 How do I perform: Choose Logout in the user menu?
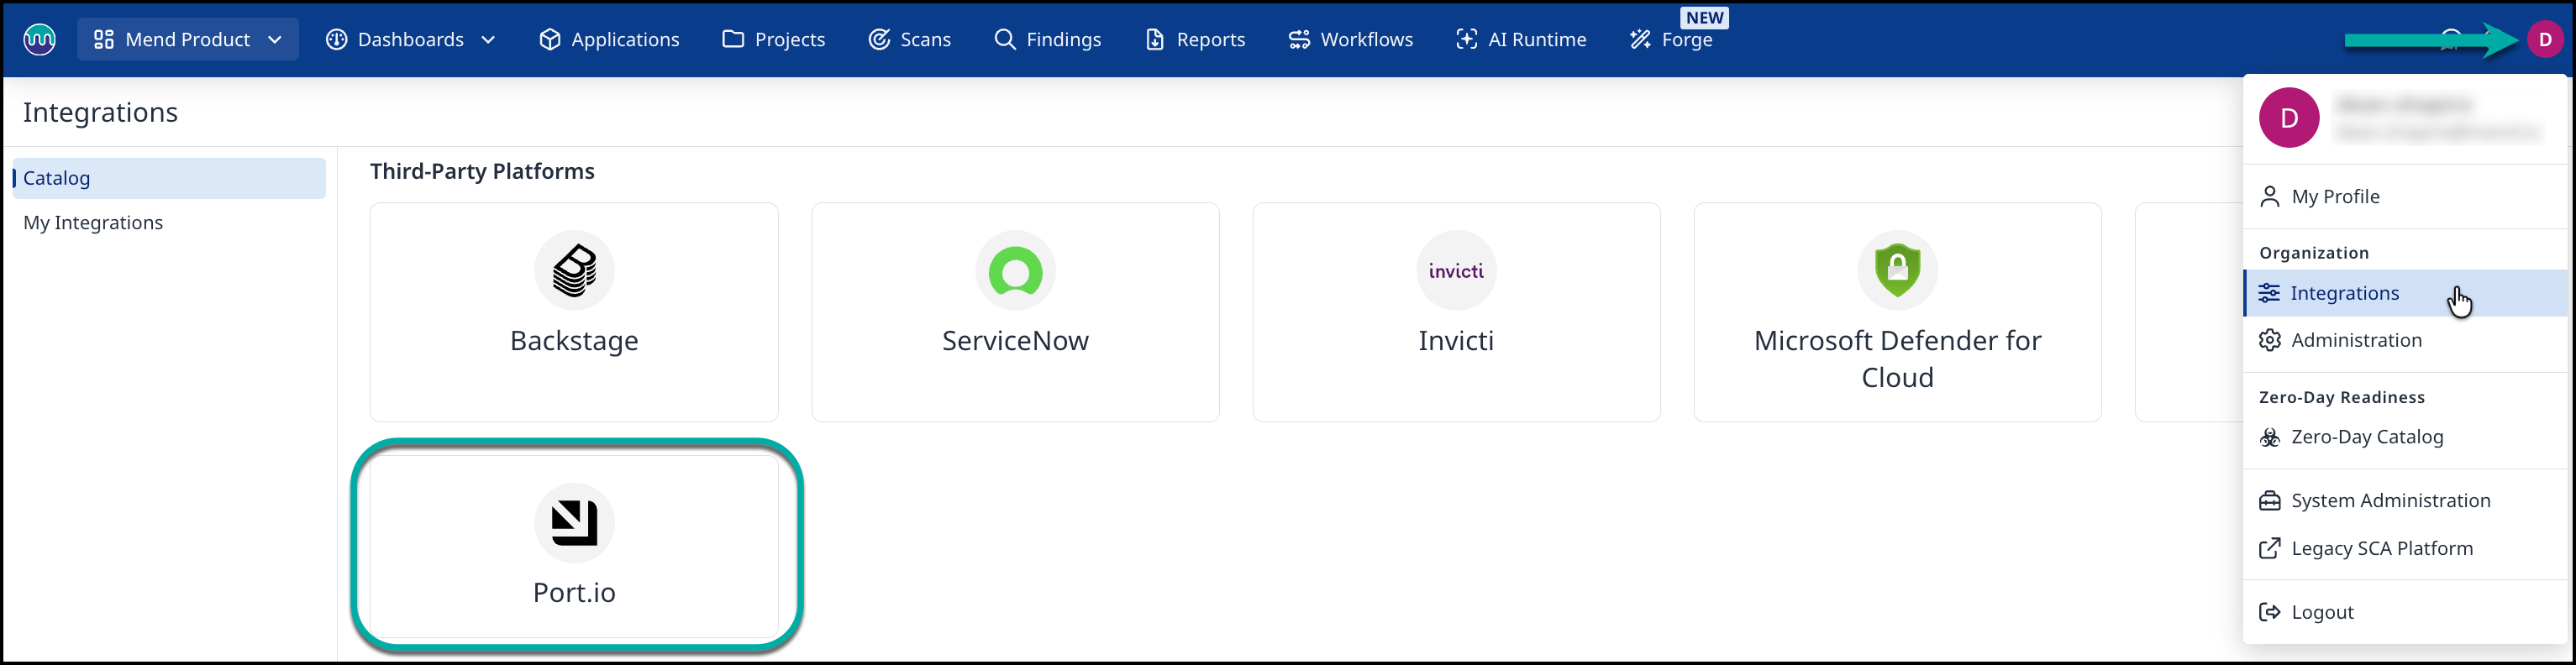point(2405,612)
